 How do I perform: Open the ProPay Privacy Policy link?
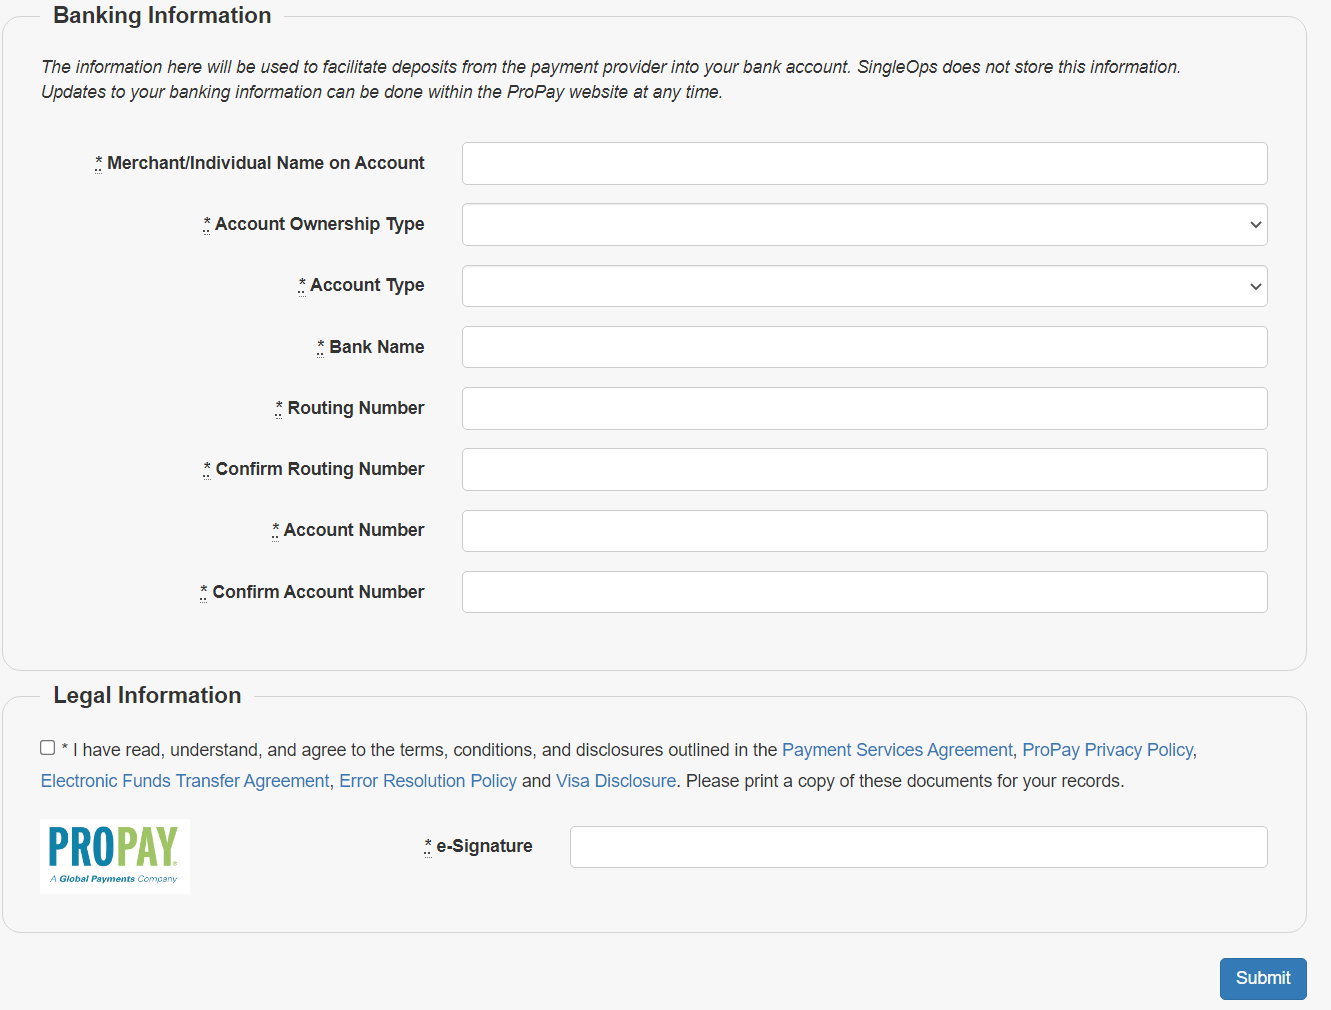pyautogui.click(x=1107, y=750)
